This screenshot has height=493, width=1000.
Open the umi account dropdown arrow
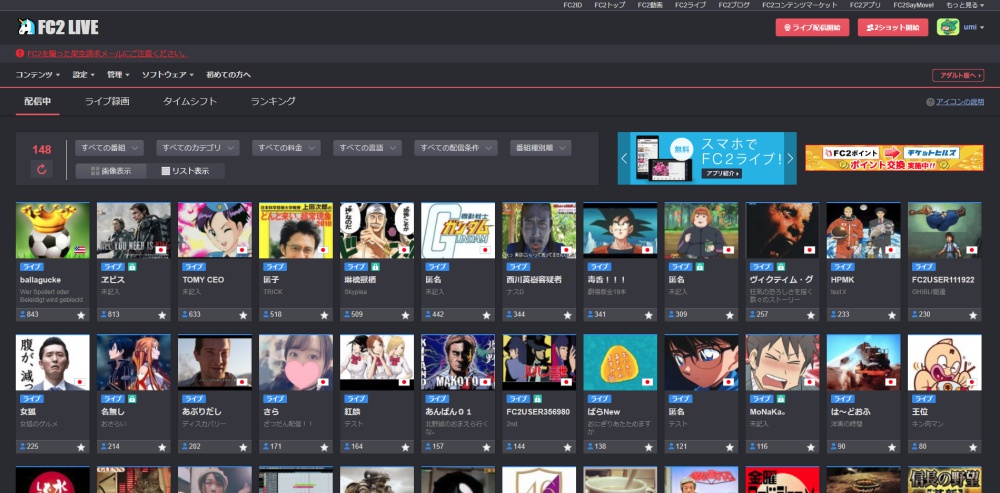point(982,27)
